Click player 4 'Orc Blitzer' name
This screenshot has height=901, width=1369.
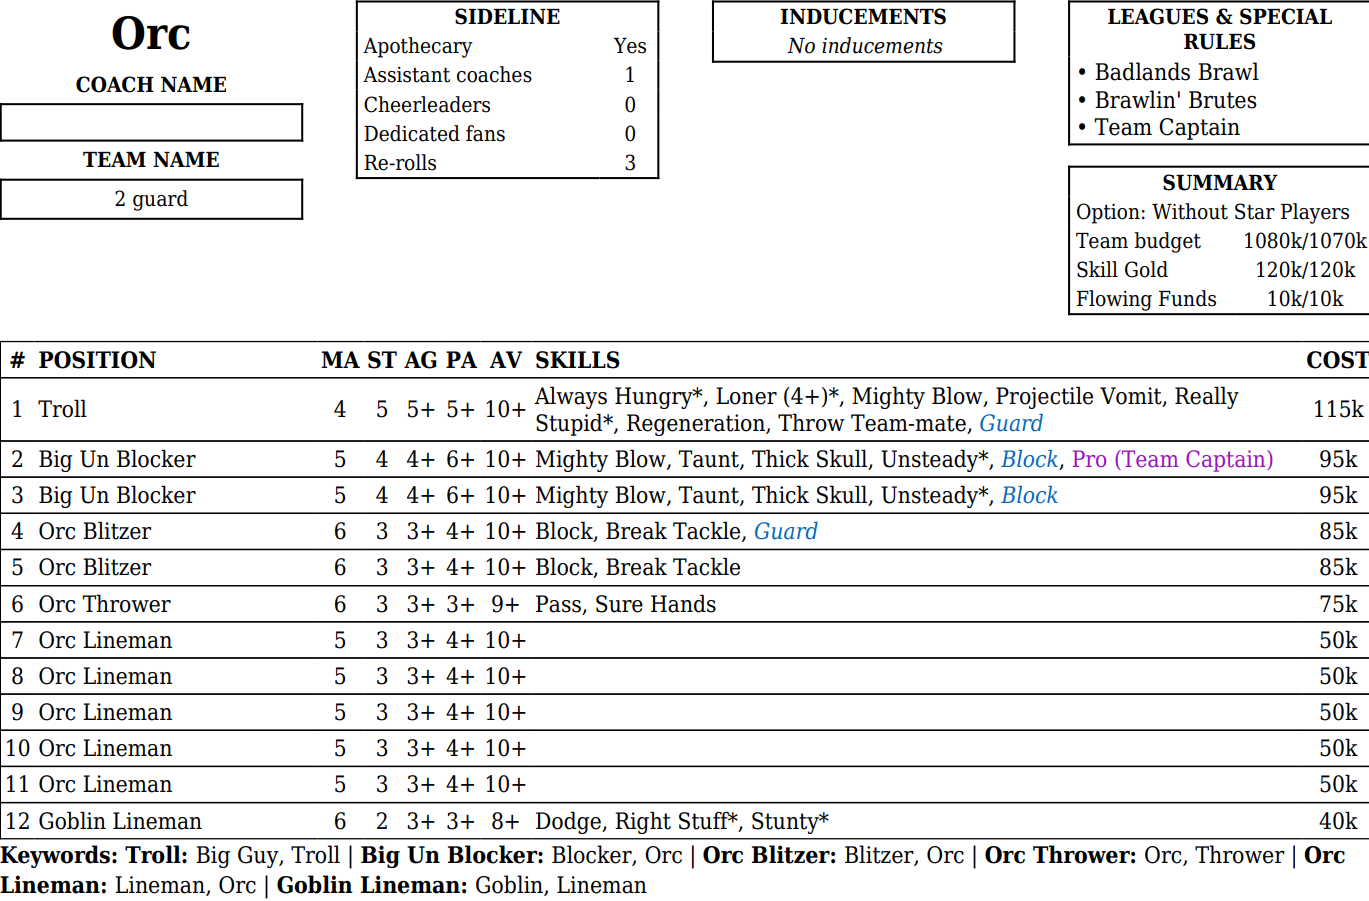(x=95, y=531)
